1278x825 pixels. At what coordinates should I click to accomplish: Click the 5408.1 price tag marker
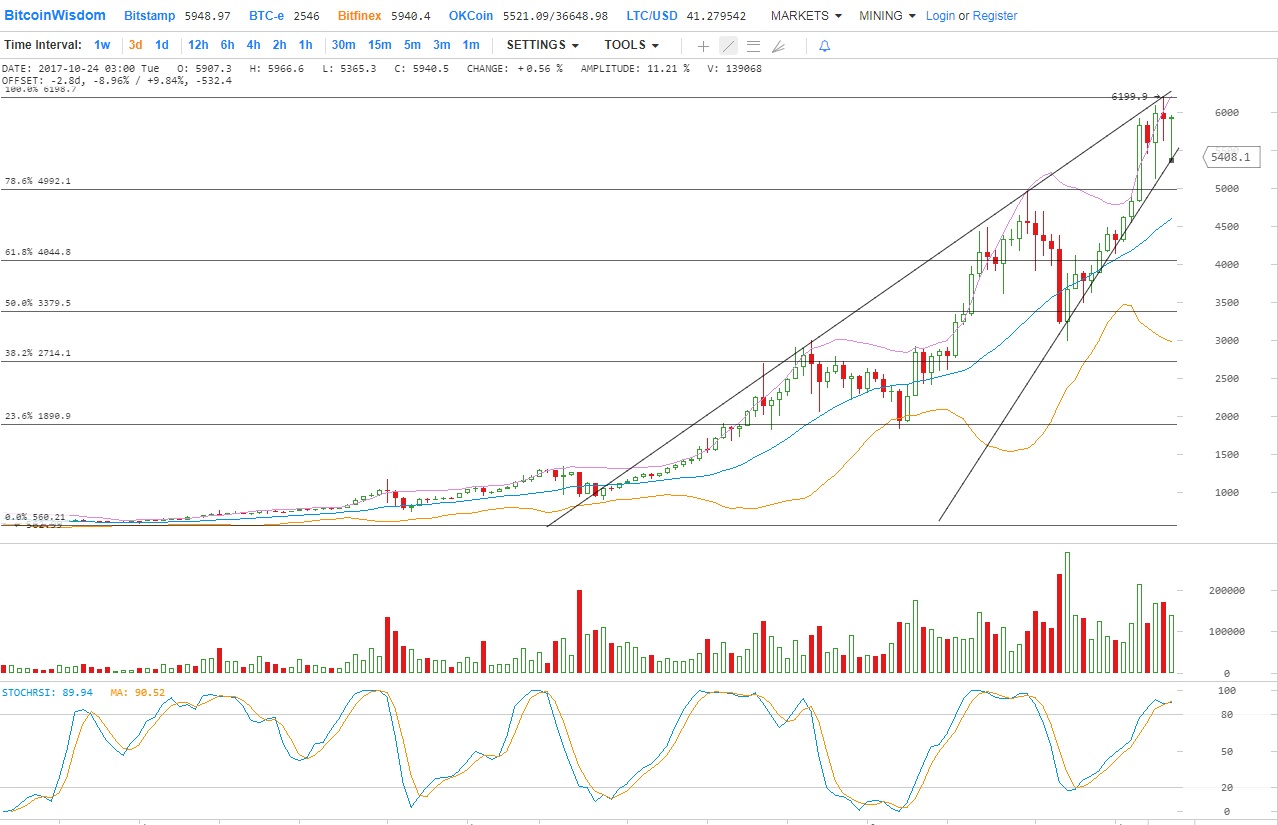1230,157
